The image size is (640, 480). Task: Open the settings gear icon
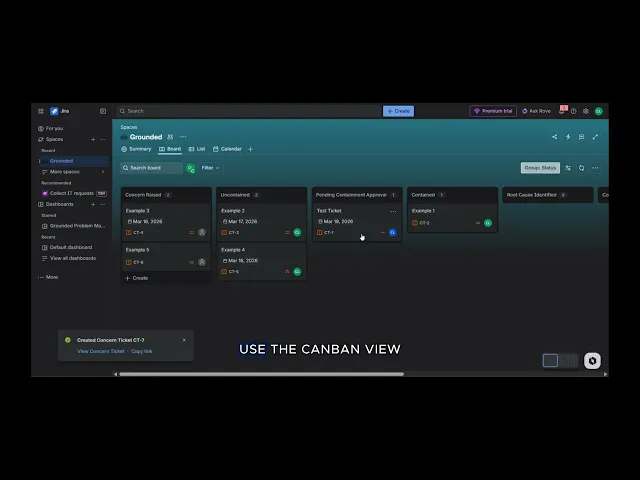coord(586,111)
